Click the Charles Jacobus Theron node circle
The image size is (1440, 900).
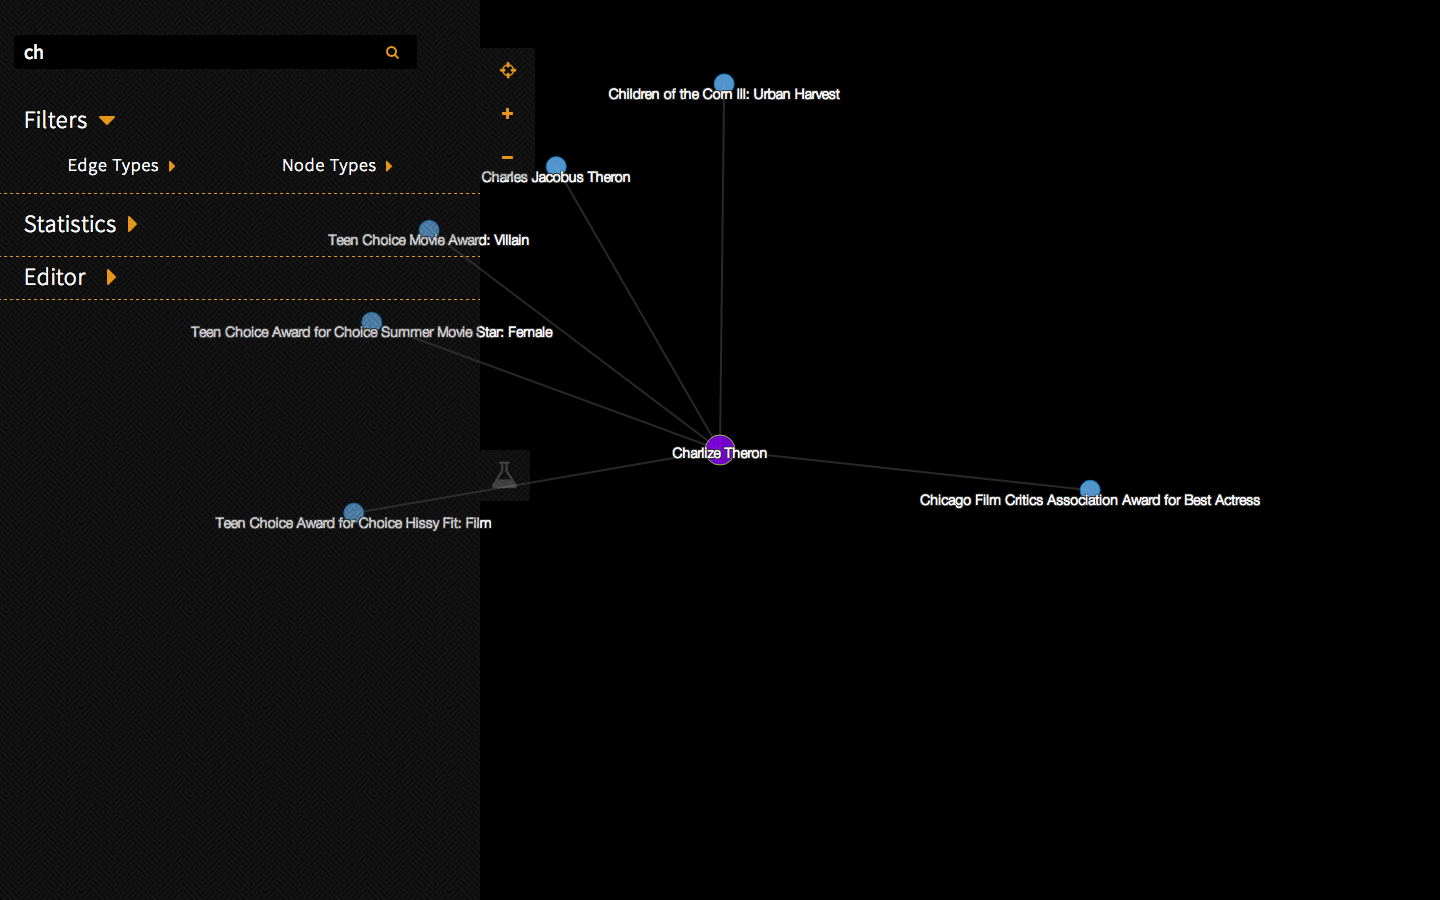tap(555, 166)
